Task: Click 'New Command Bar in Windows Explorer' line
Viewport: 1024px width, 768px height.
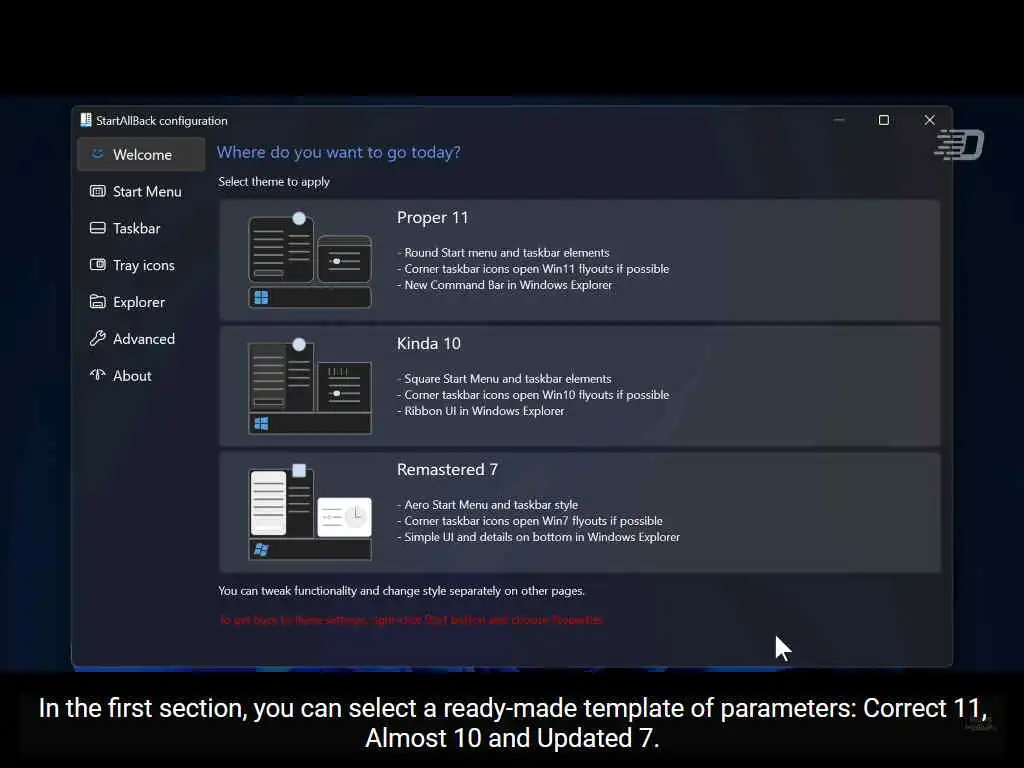Action: (504, 285)
